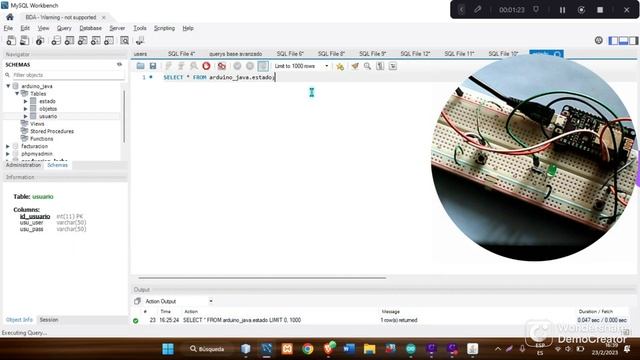Collapse the arduino_java schema

click(x=8, y=86)
